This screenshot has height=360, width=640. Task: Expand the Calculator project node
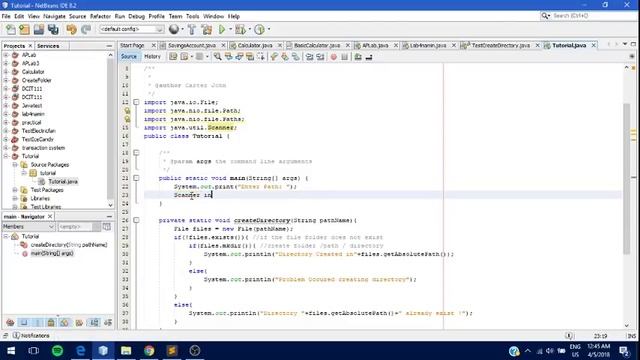pyautogui.click(x=6, y=72)
